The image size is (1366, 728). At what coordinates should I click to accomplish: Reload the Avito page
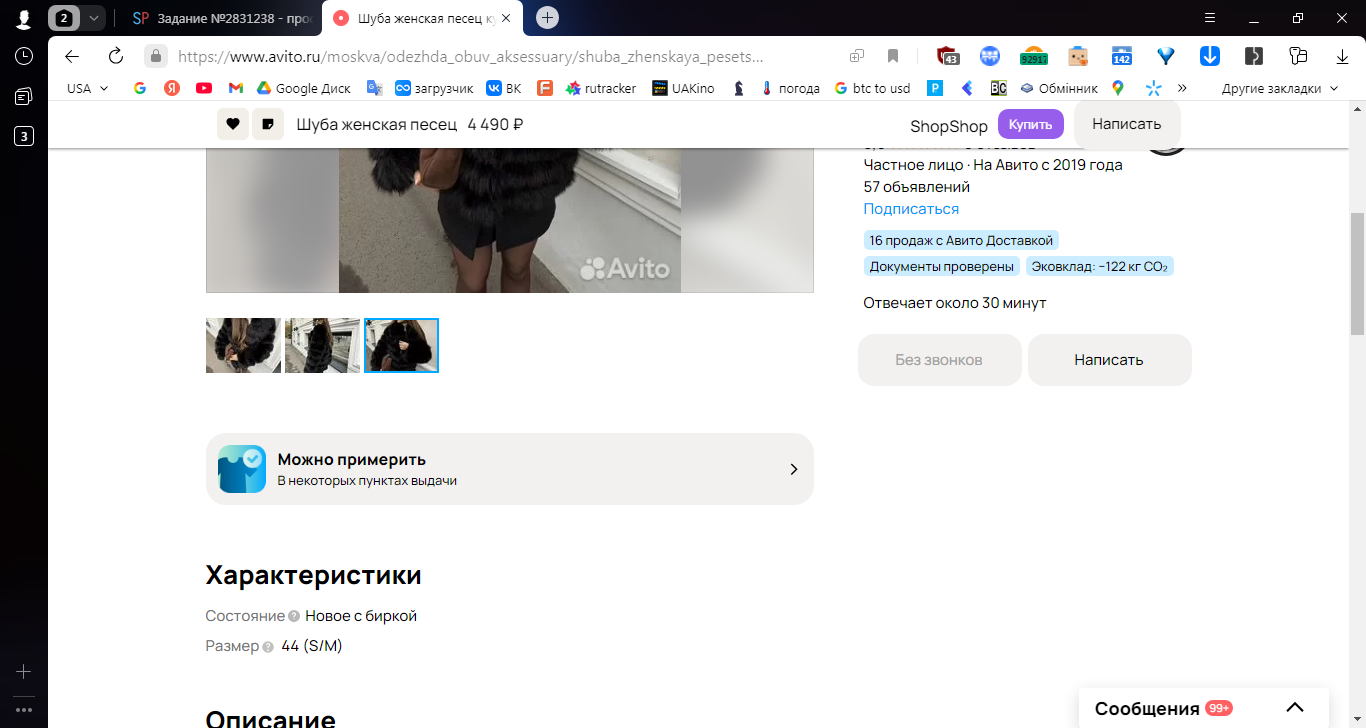coord(116,56)
